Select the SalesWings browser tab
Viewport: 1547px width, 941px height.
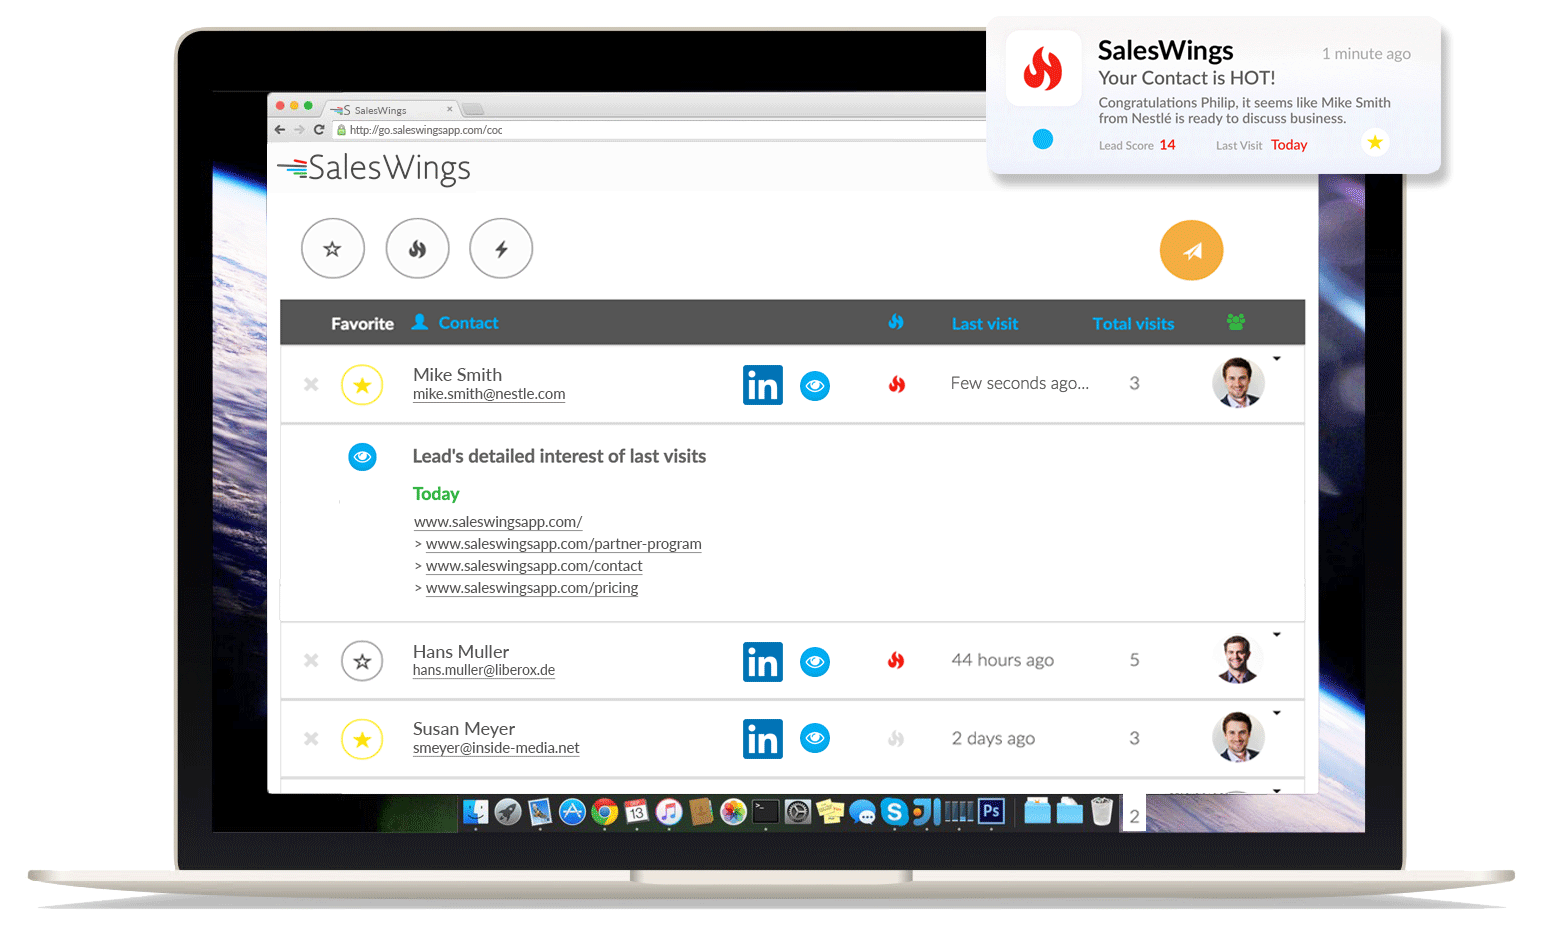tap(390, 110)
